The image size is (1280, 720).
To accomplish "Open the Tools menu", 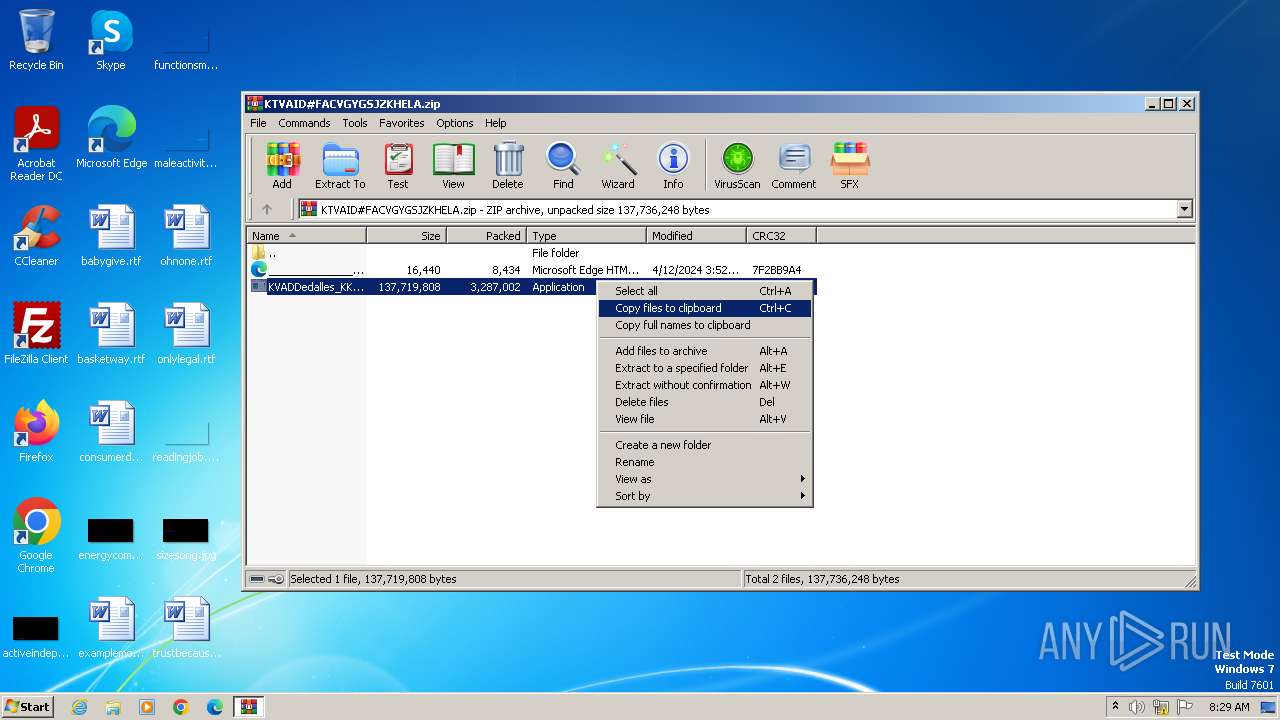I will (x=355, y=123).
